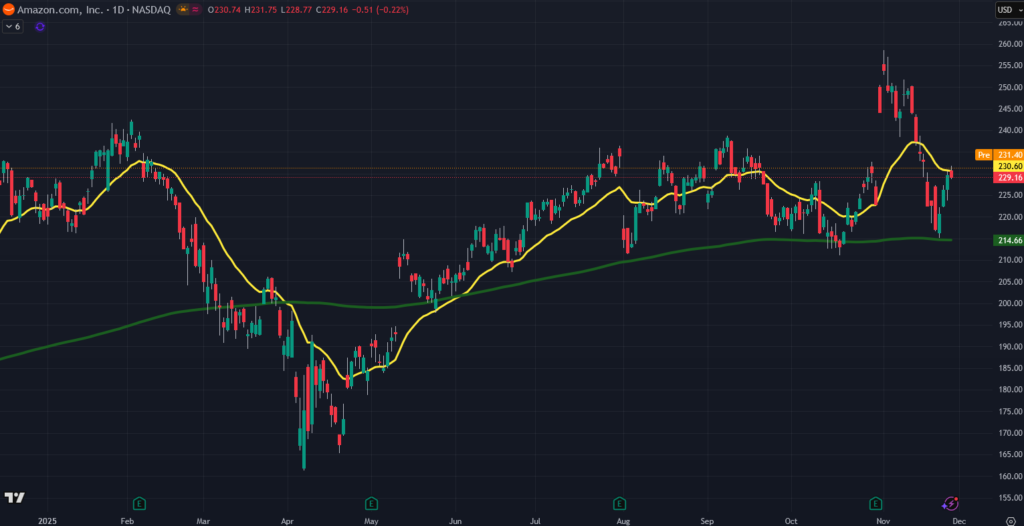Click the orange Pre pre-market label
This screenshot has height=526, width=1024.
point(982,155)
